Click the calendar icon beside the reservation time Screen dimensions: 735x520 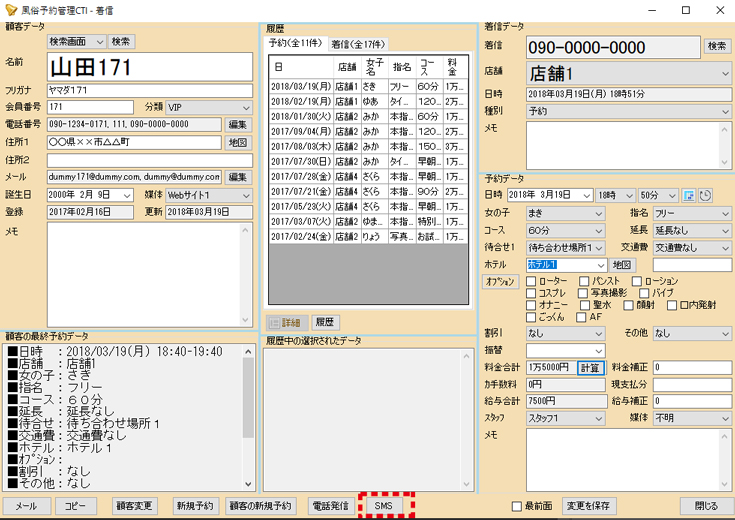click(689, 195)
